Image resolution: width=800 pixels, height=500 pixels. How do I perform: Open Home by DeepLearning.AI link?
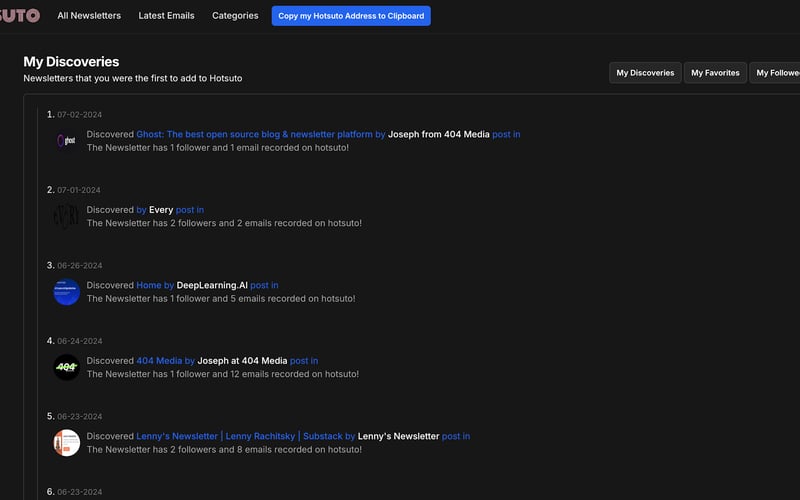coord(148,285)
